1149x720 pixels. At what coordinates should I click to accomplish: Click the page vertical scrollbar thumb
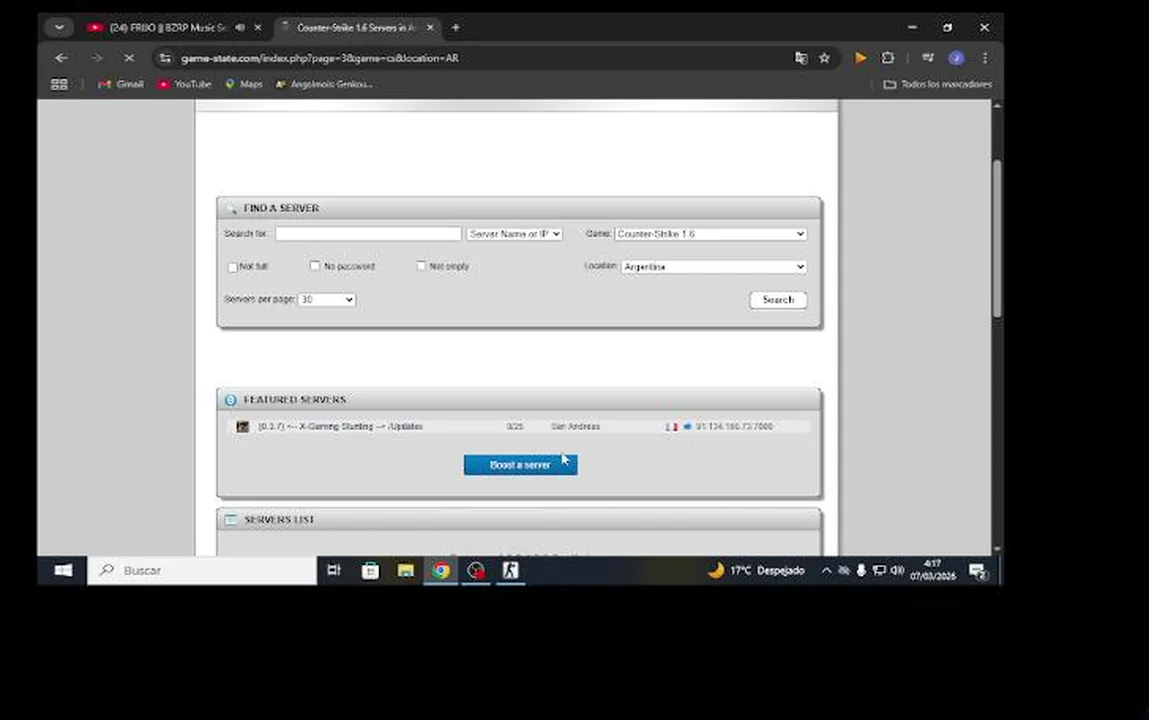(997, 238)
